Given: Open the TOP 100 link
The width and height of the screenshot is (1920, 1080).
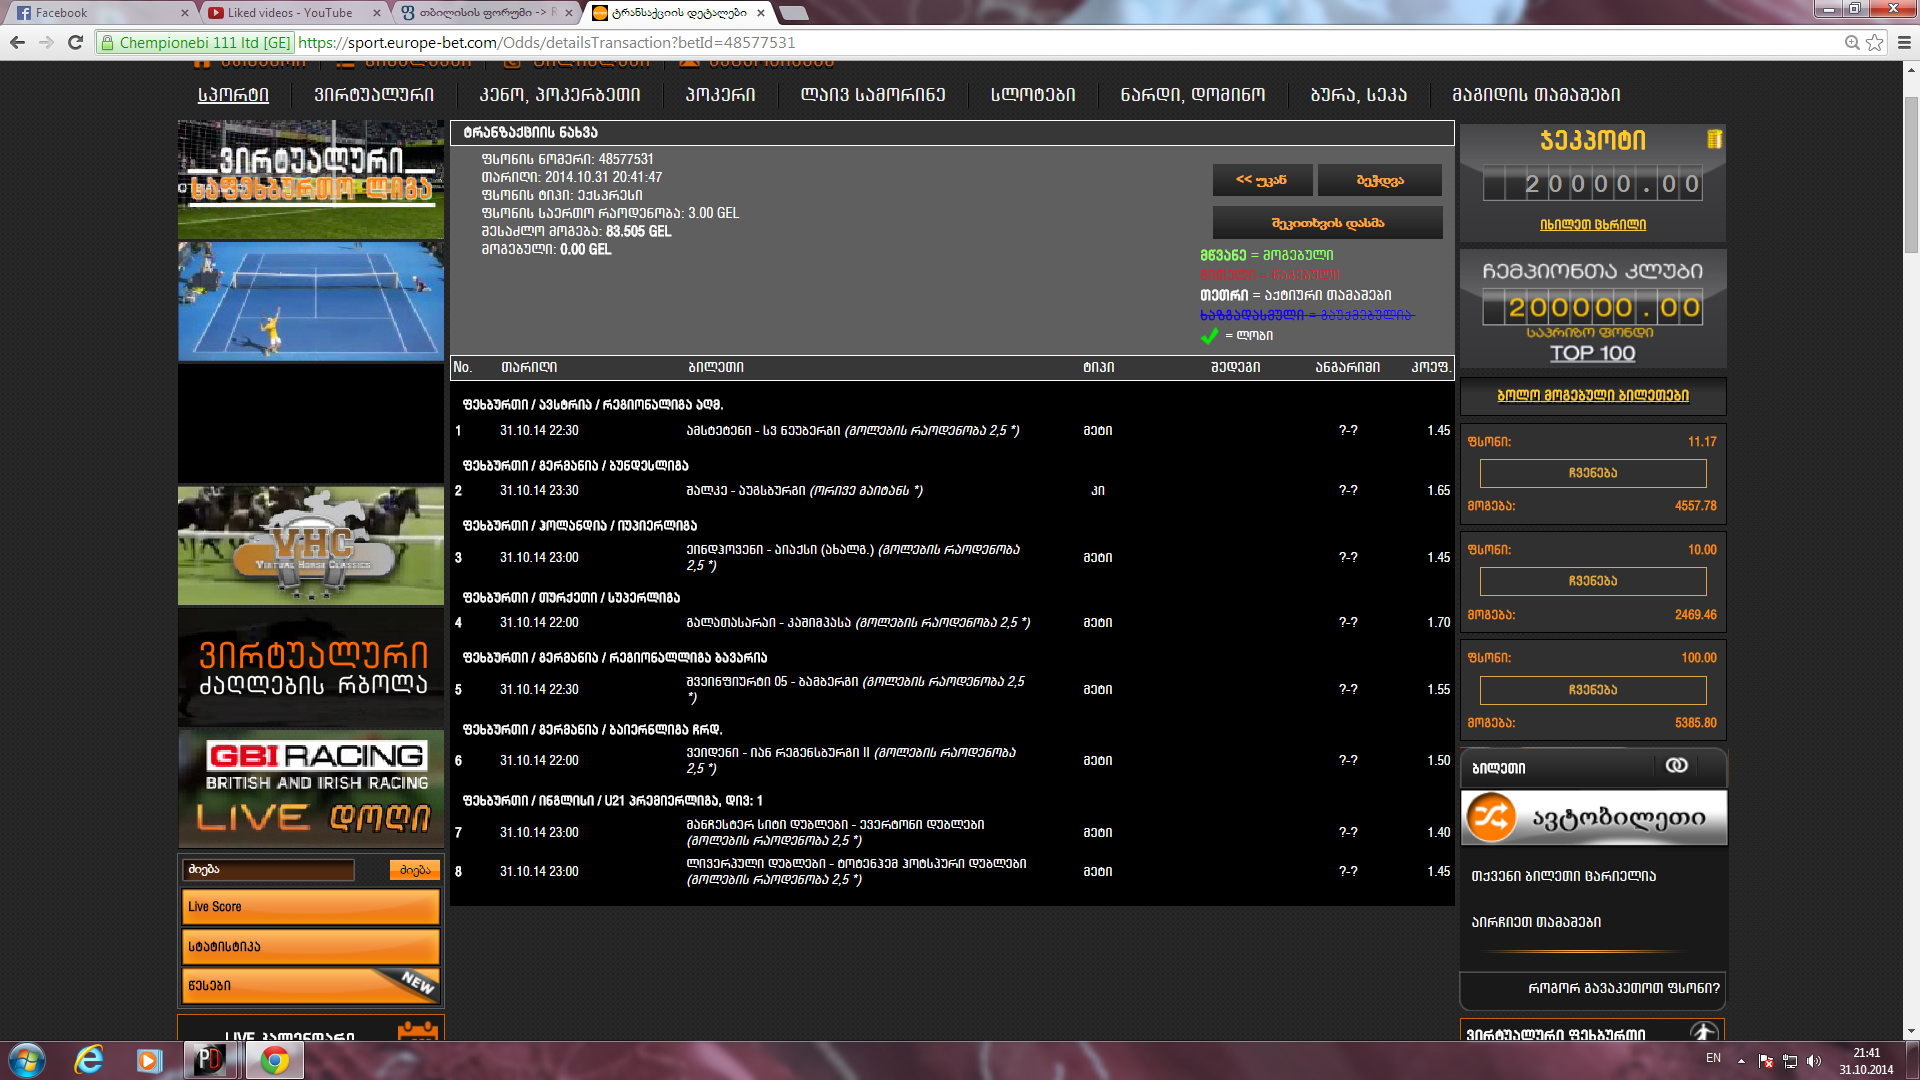Looking at the screenshot, I should pos(1592,353).
